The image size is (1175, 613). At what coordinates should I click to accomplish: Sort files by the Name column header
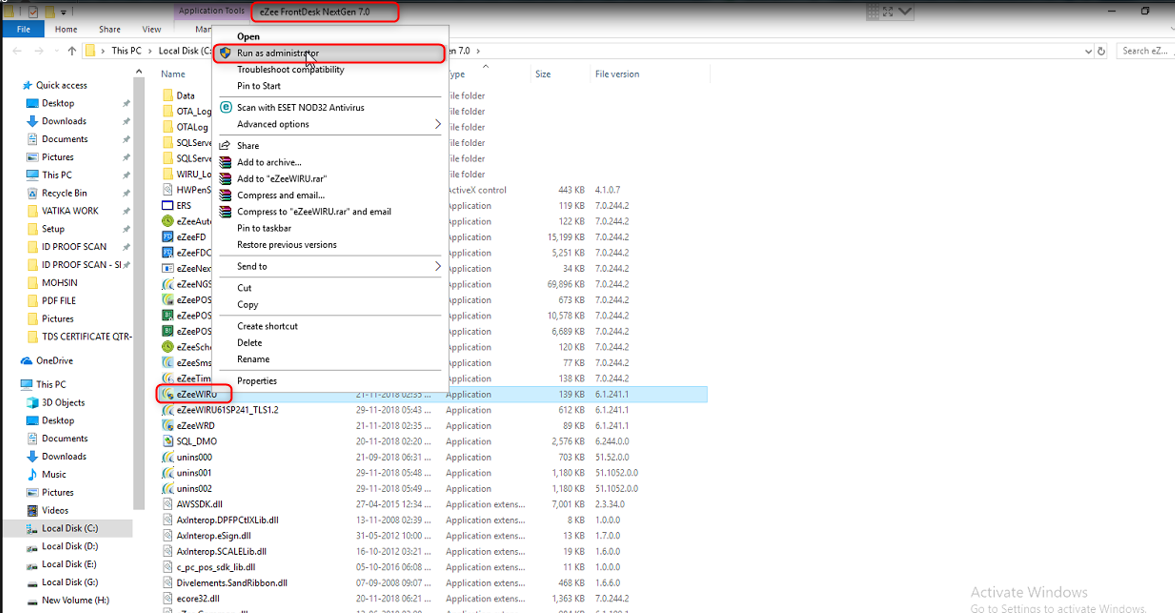173,74
